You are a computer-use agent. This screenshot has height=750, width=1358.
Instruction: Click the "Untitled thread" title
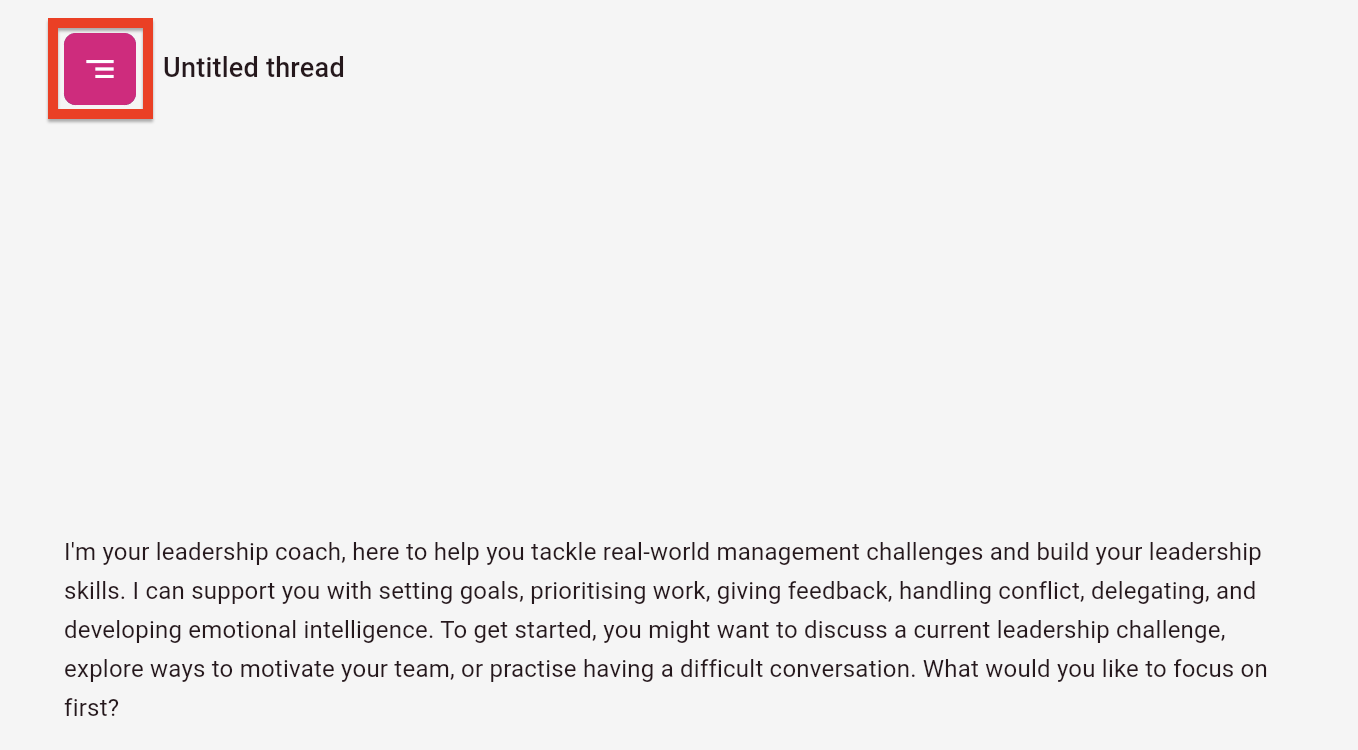tap(253, 68)
